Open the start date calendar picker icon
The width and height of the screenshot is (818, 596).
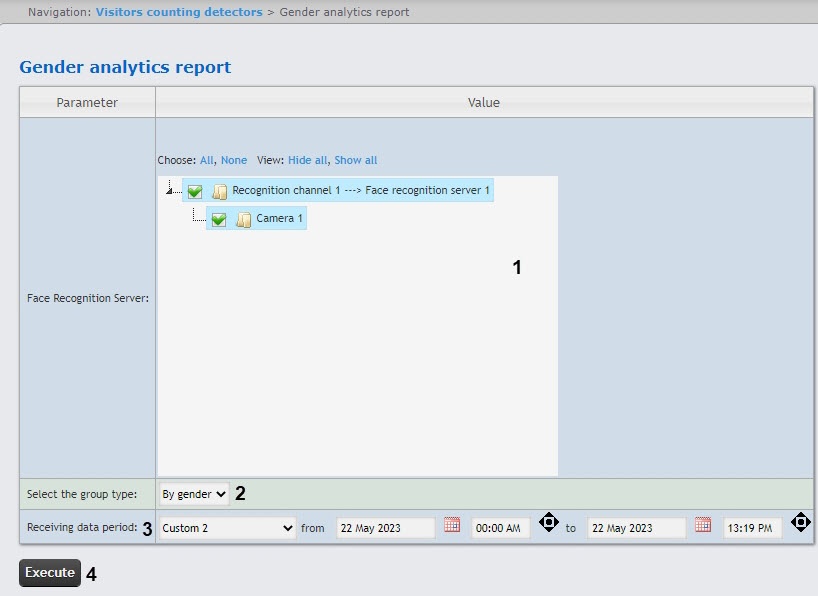coord(452,525)
